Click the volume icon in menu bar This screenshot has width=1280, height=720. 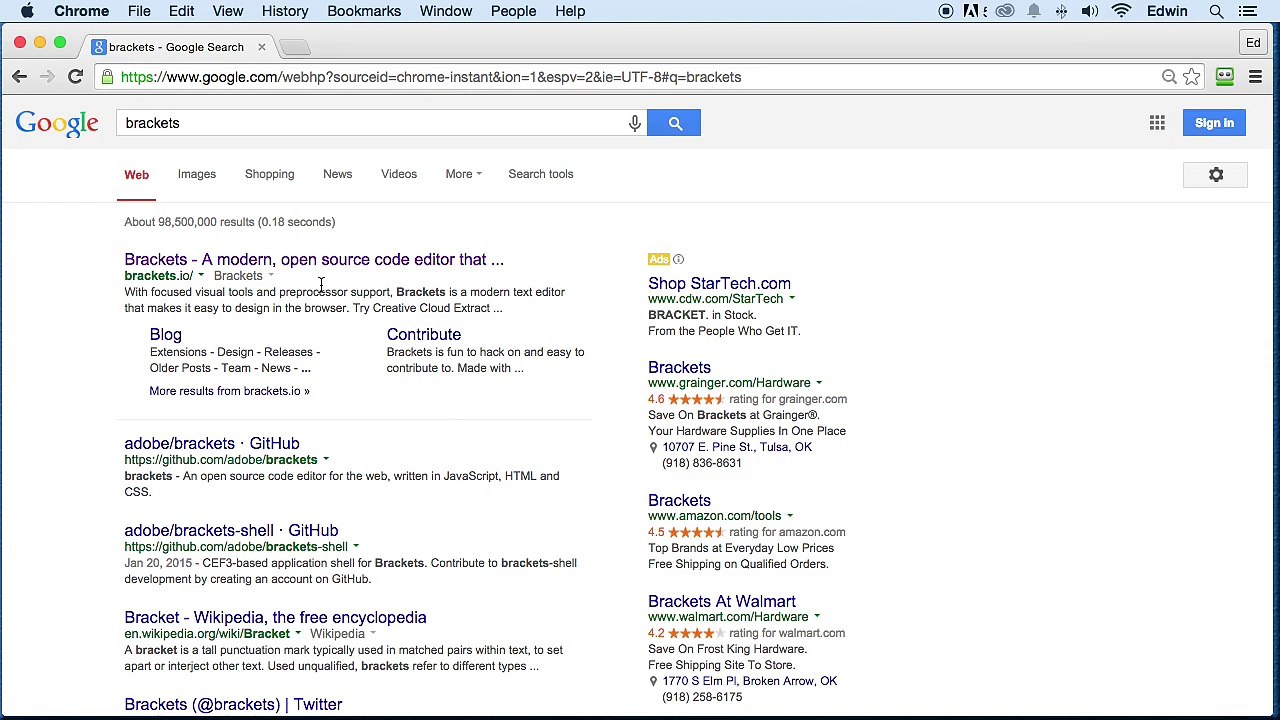click(x=1090, y=11)
